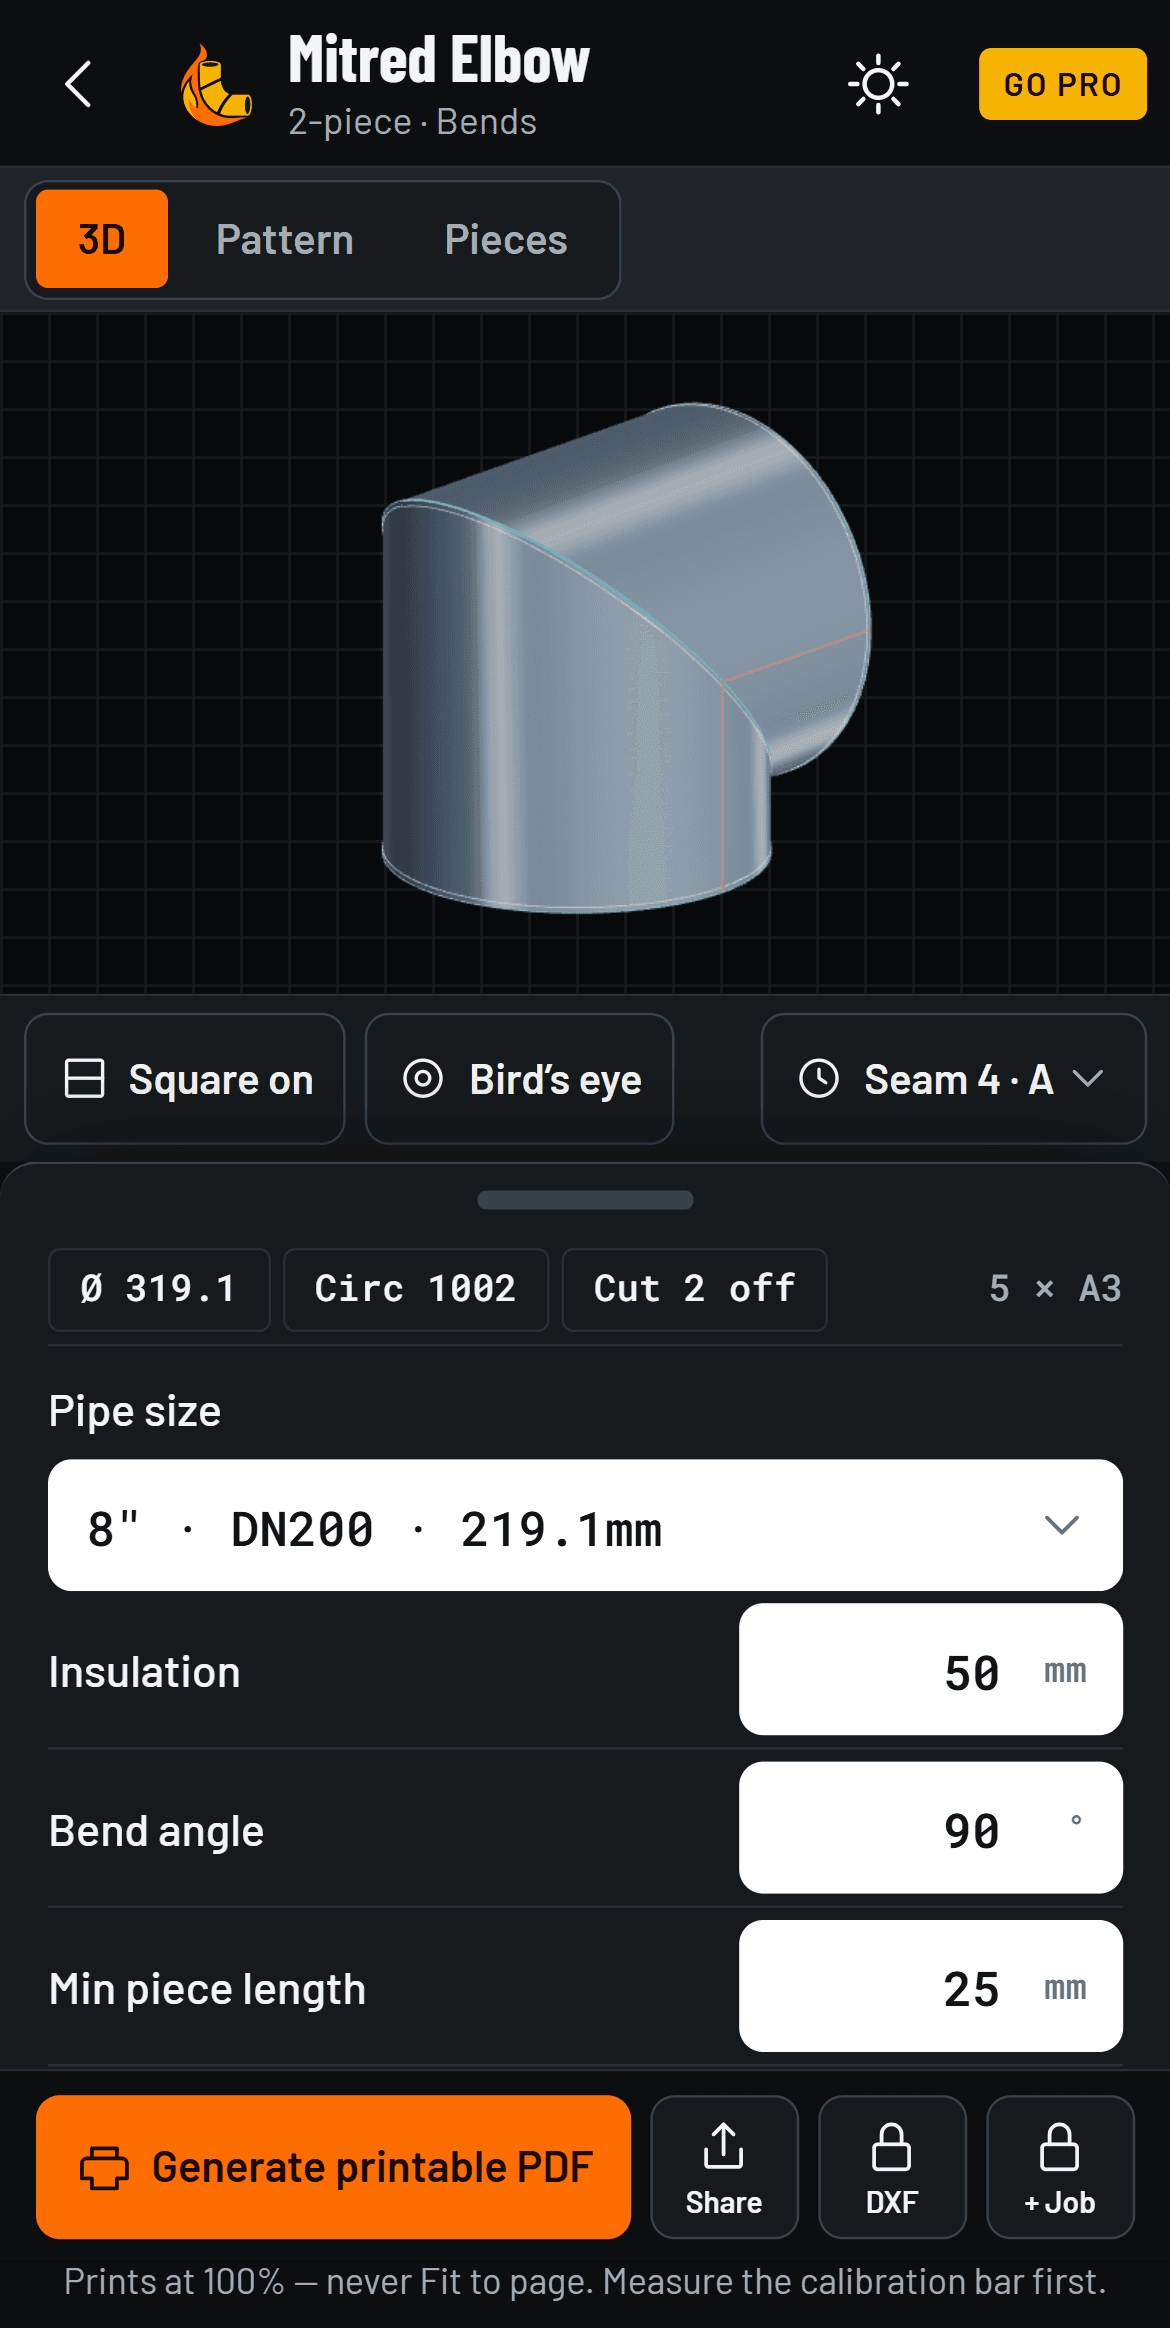Tap the Ø 319.1 diameter chip
Viewport: 1170px width, 2328px height.
click(159, 1289)
